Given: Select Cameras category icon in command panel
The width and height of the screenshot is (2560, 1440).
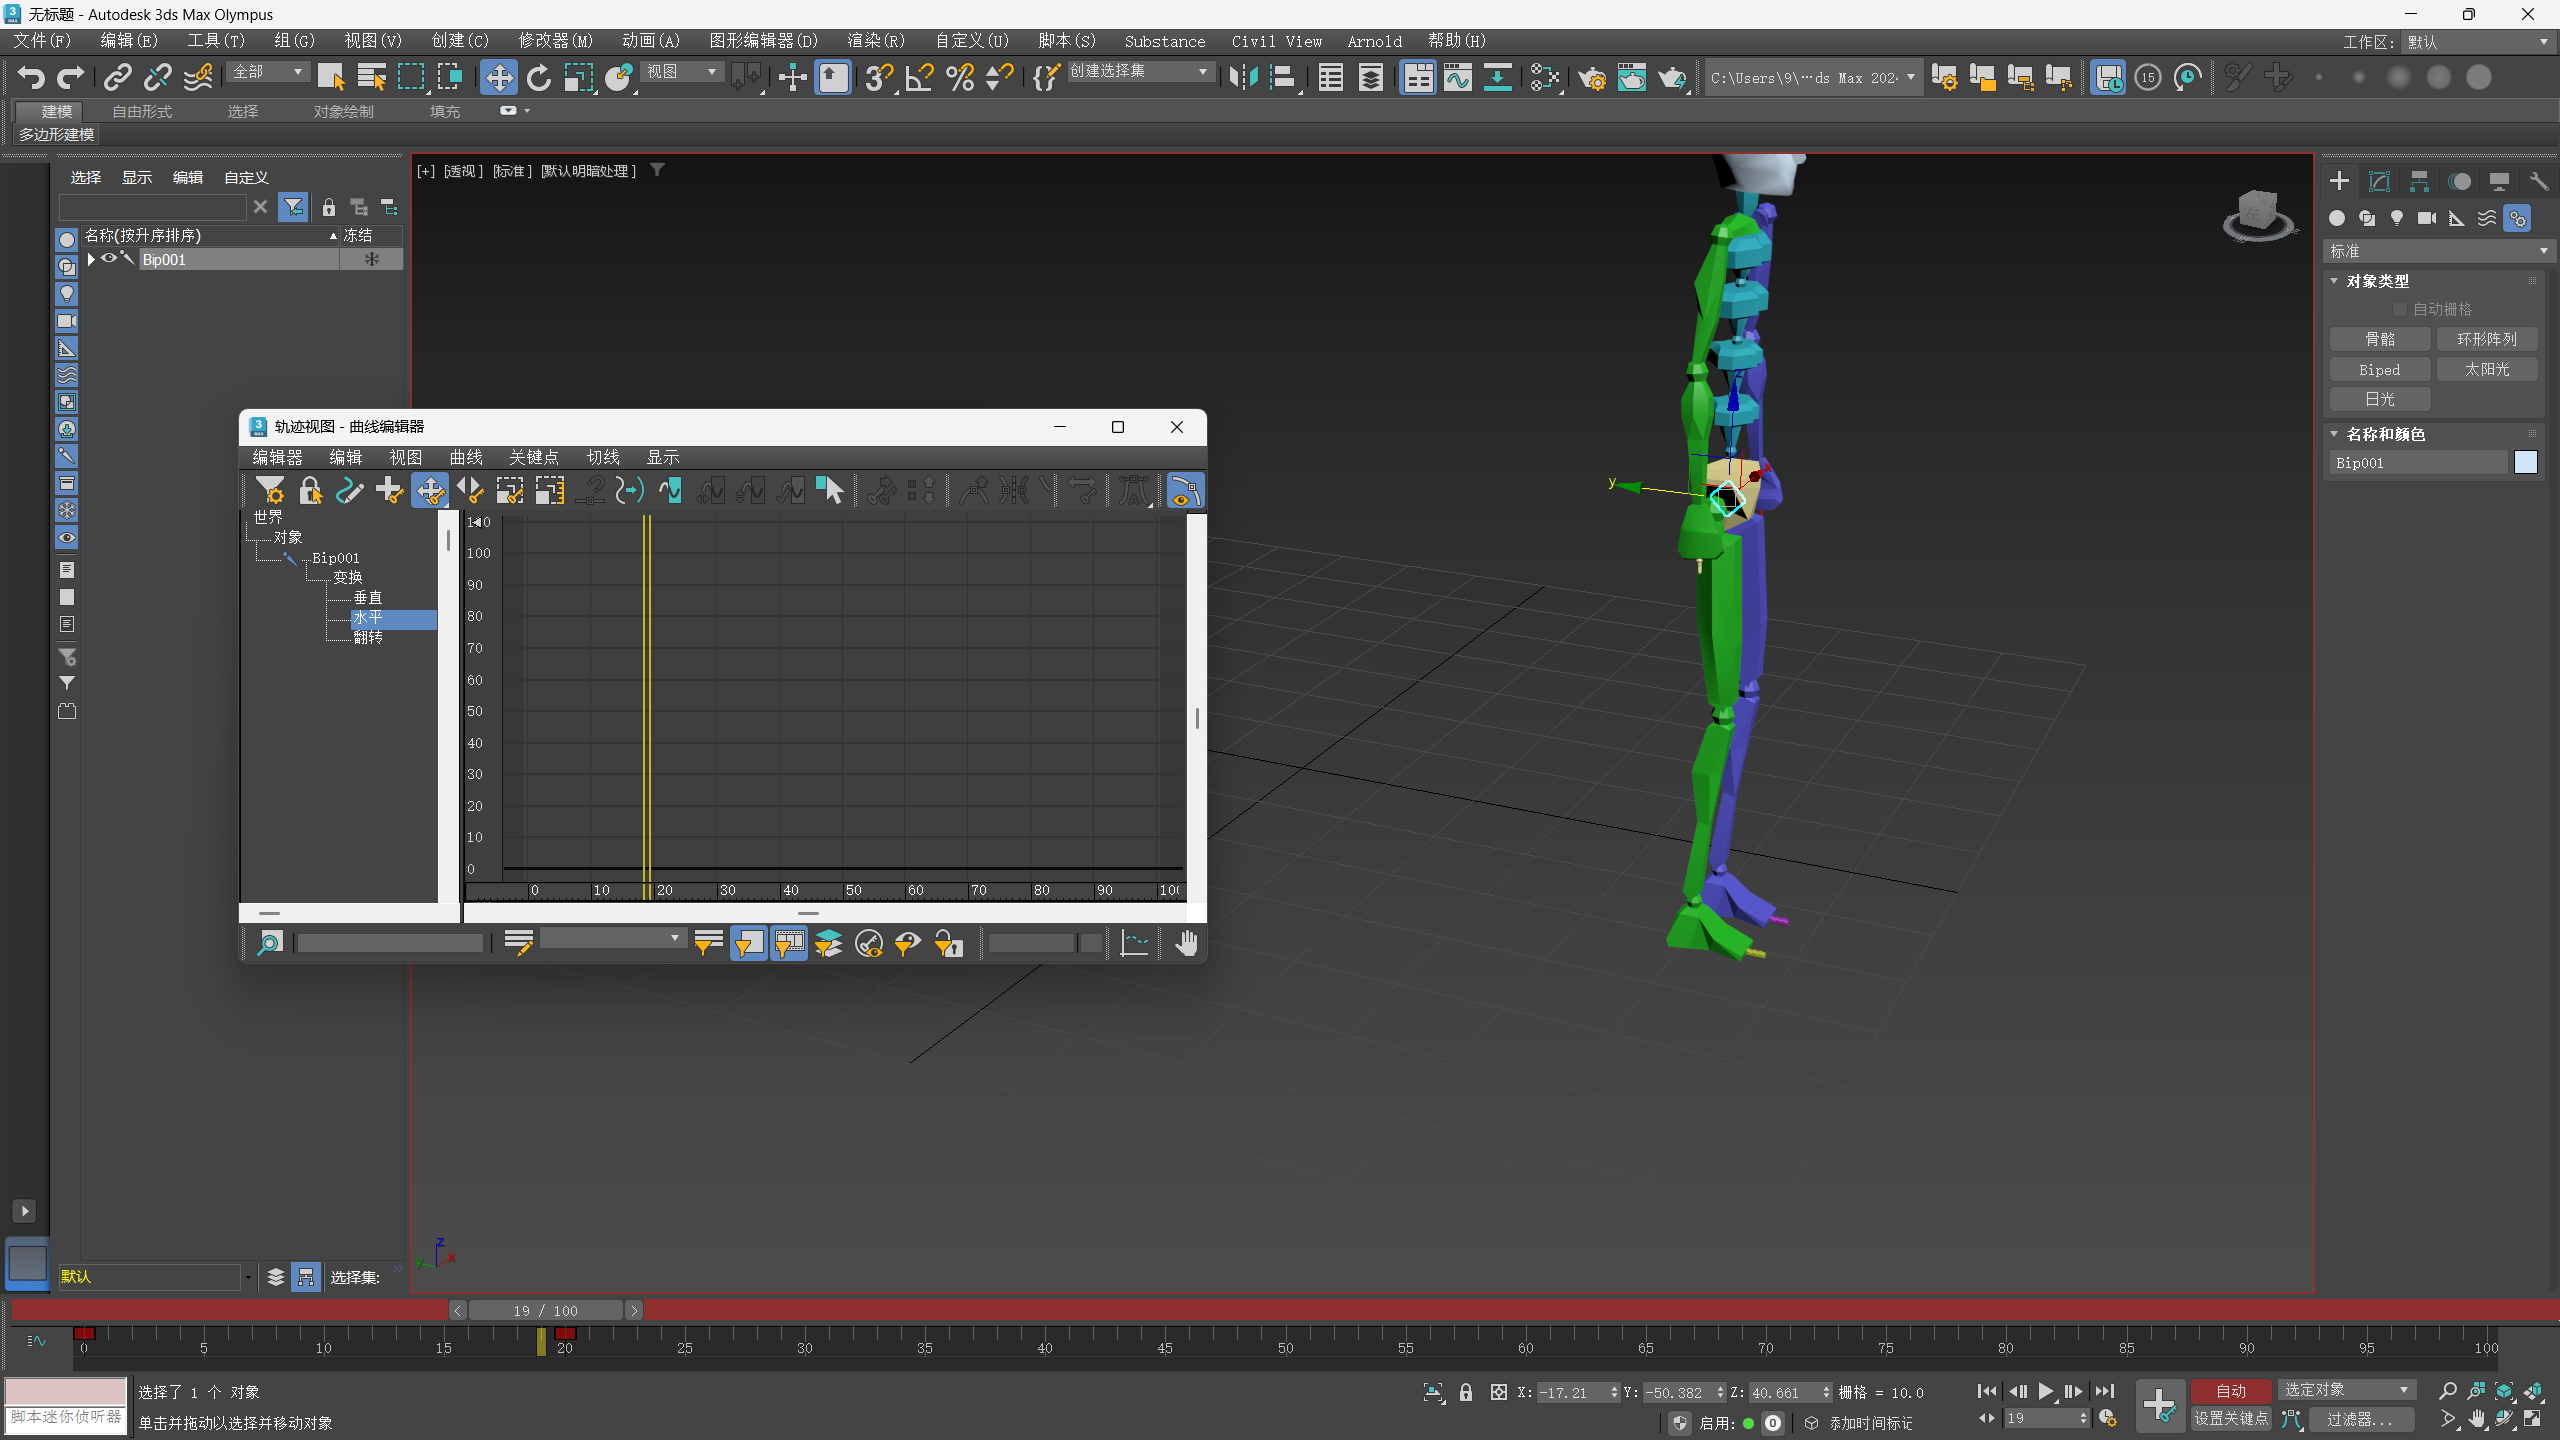Looking at the screenshot, I should (x=2427, y=218).
